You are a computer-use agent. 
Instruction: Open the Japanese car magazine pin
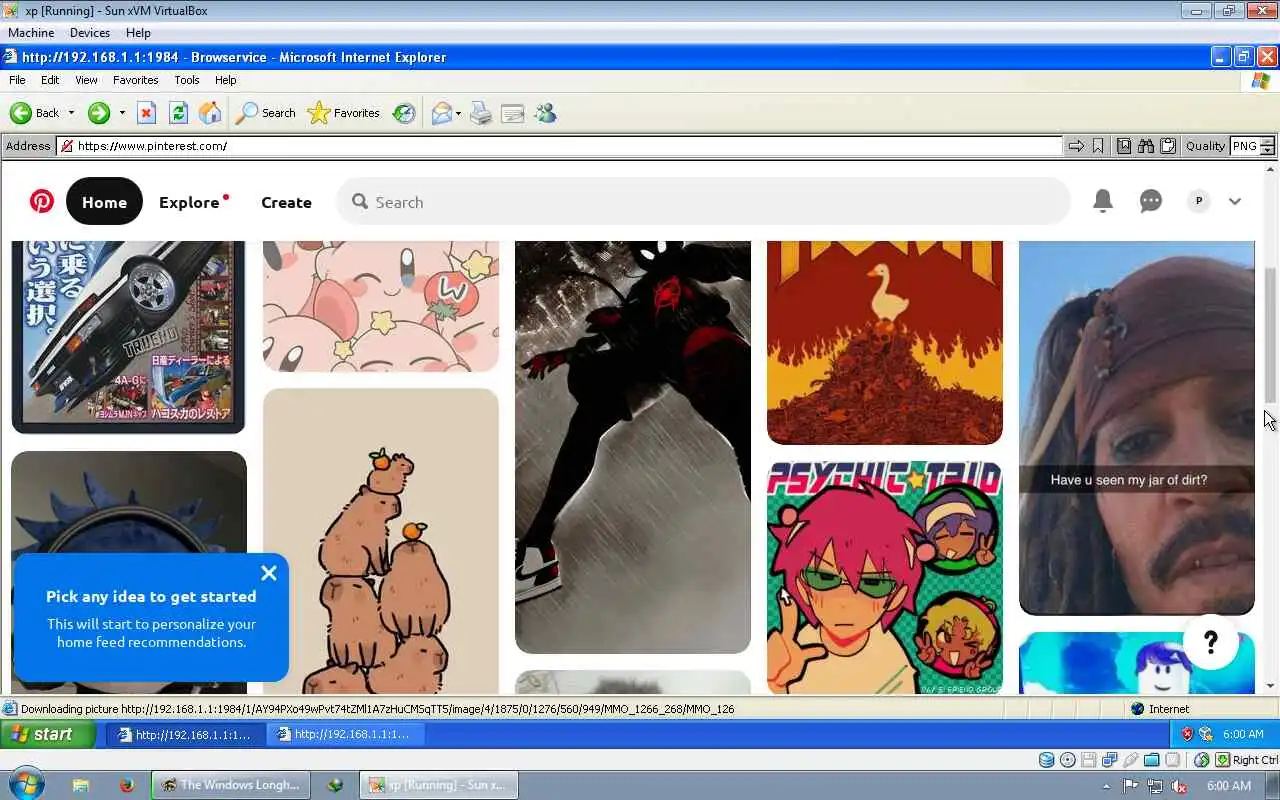(x=129, y=337)
